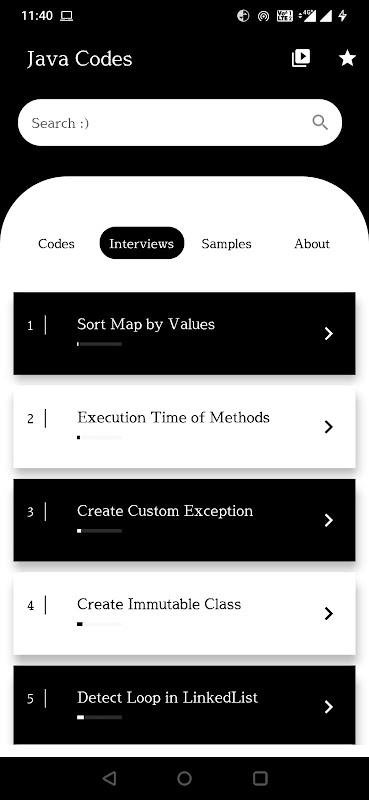Open Create Immutable Class title
369x800 pixels.
[159, 604]
